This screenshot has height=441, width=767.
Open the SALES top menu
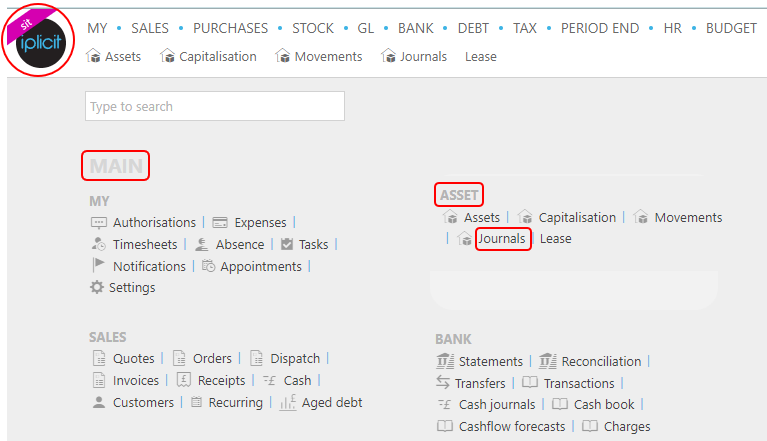tap(150, 28)
